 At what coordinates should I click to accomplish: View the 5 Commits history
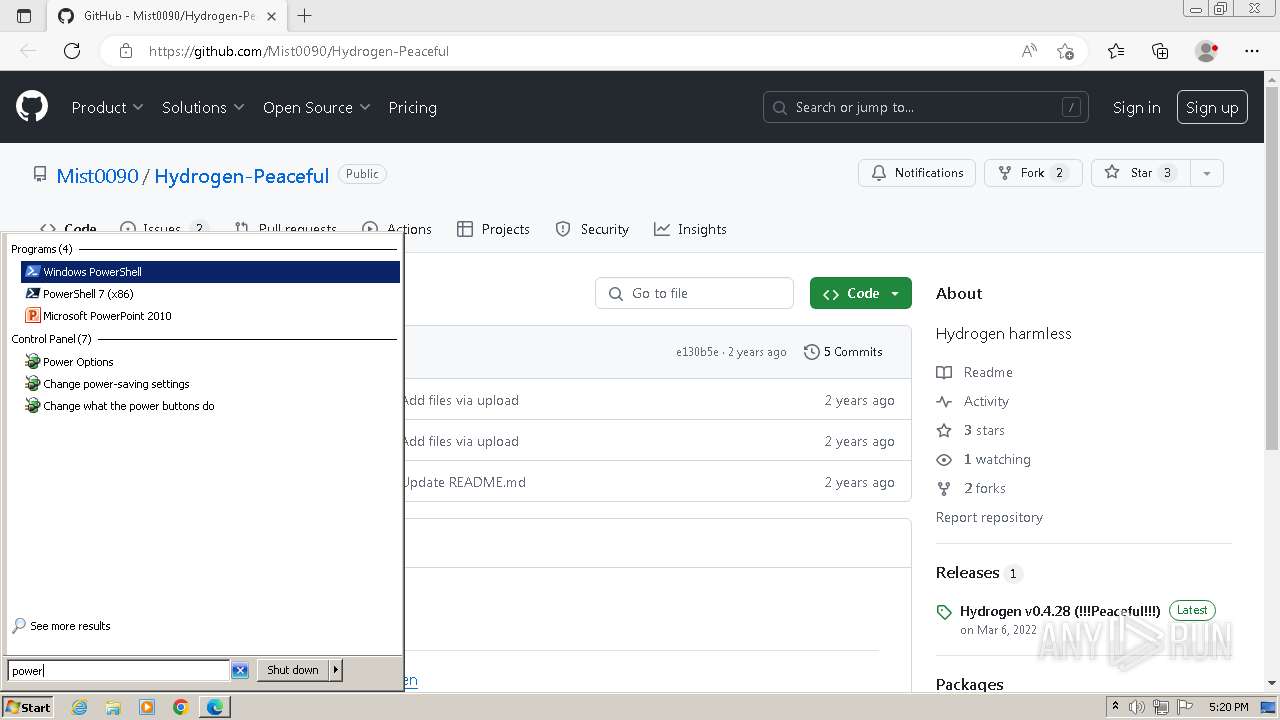pos(843,352)
